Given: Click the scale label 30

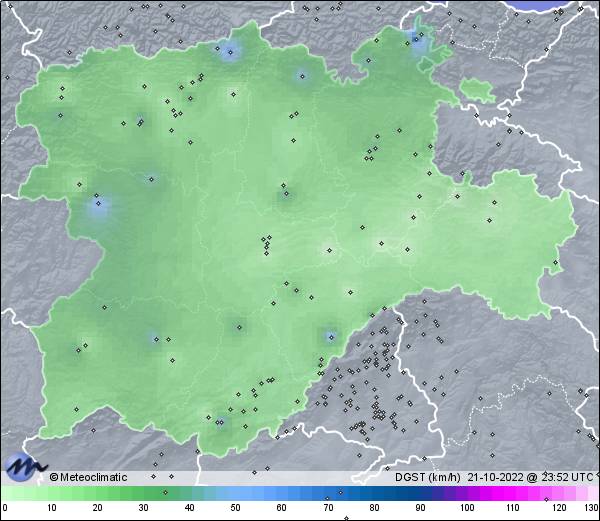Looking at the screenshot, I should (143, 508).
